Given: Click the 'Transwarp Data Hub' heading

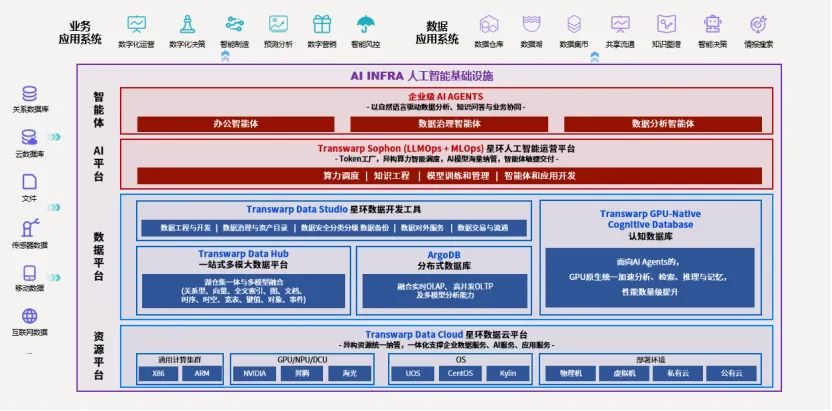Looking at the screenshot, I should coord(244,254).
